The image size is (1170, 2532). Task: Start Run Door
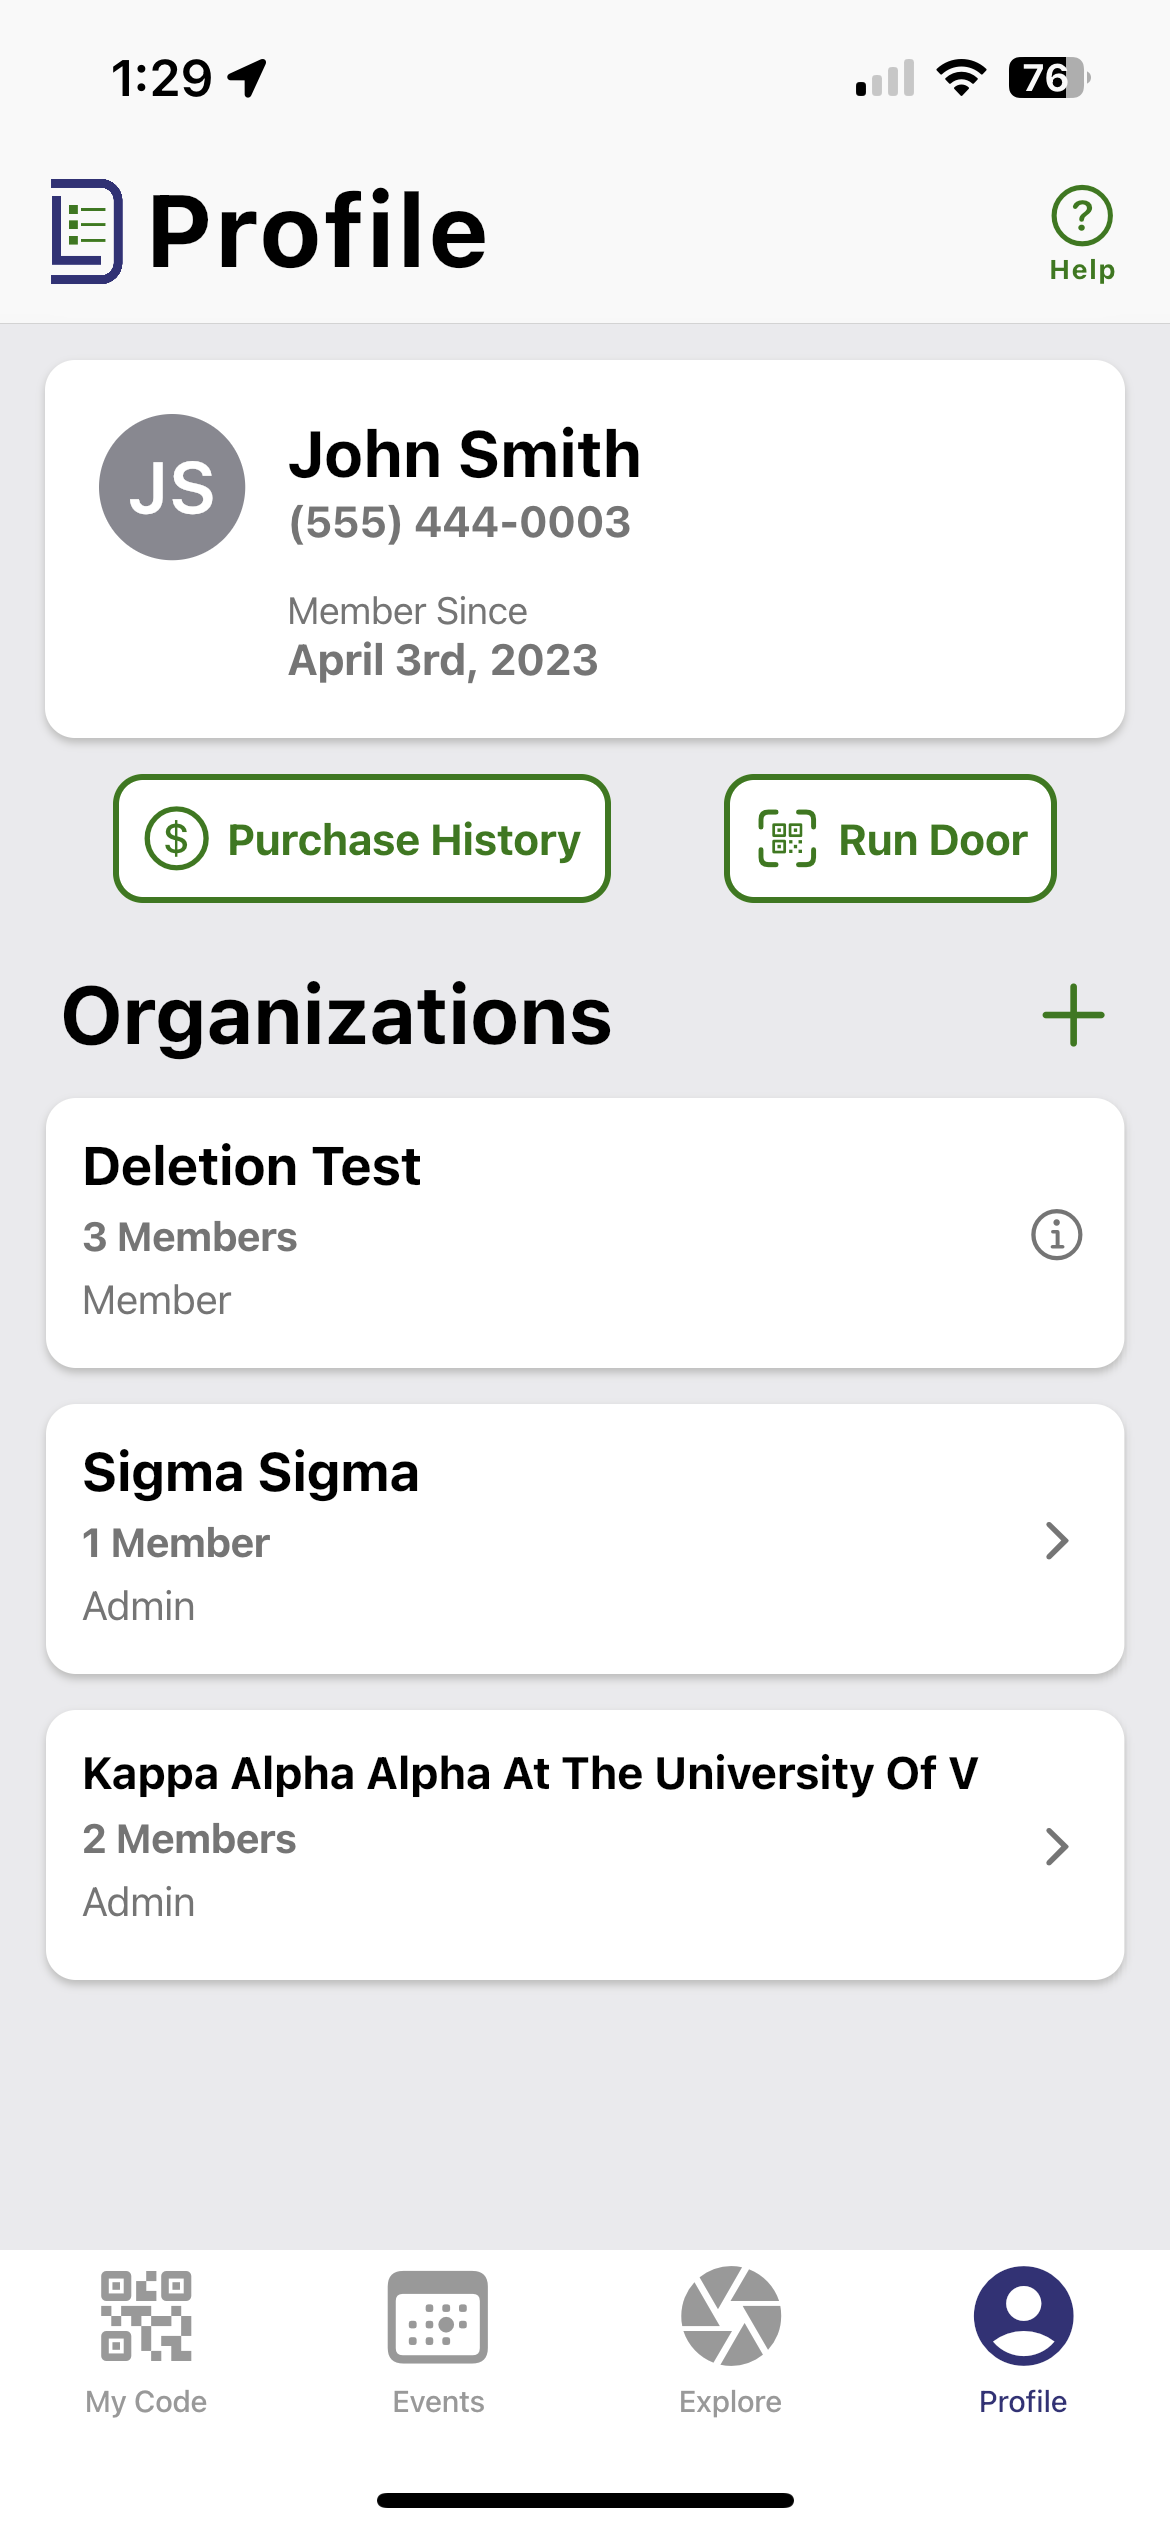pyautogui.click(x=890, y=838)
